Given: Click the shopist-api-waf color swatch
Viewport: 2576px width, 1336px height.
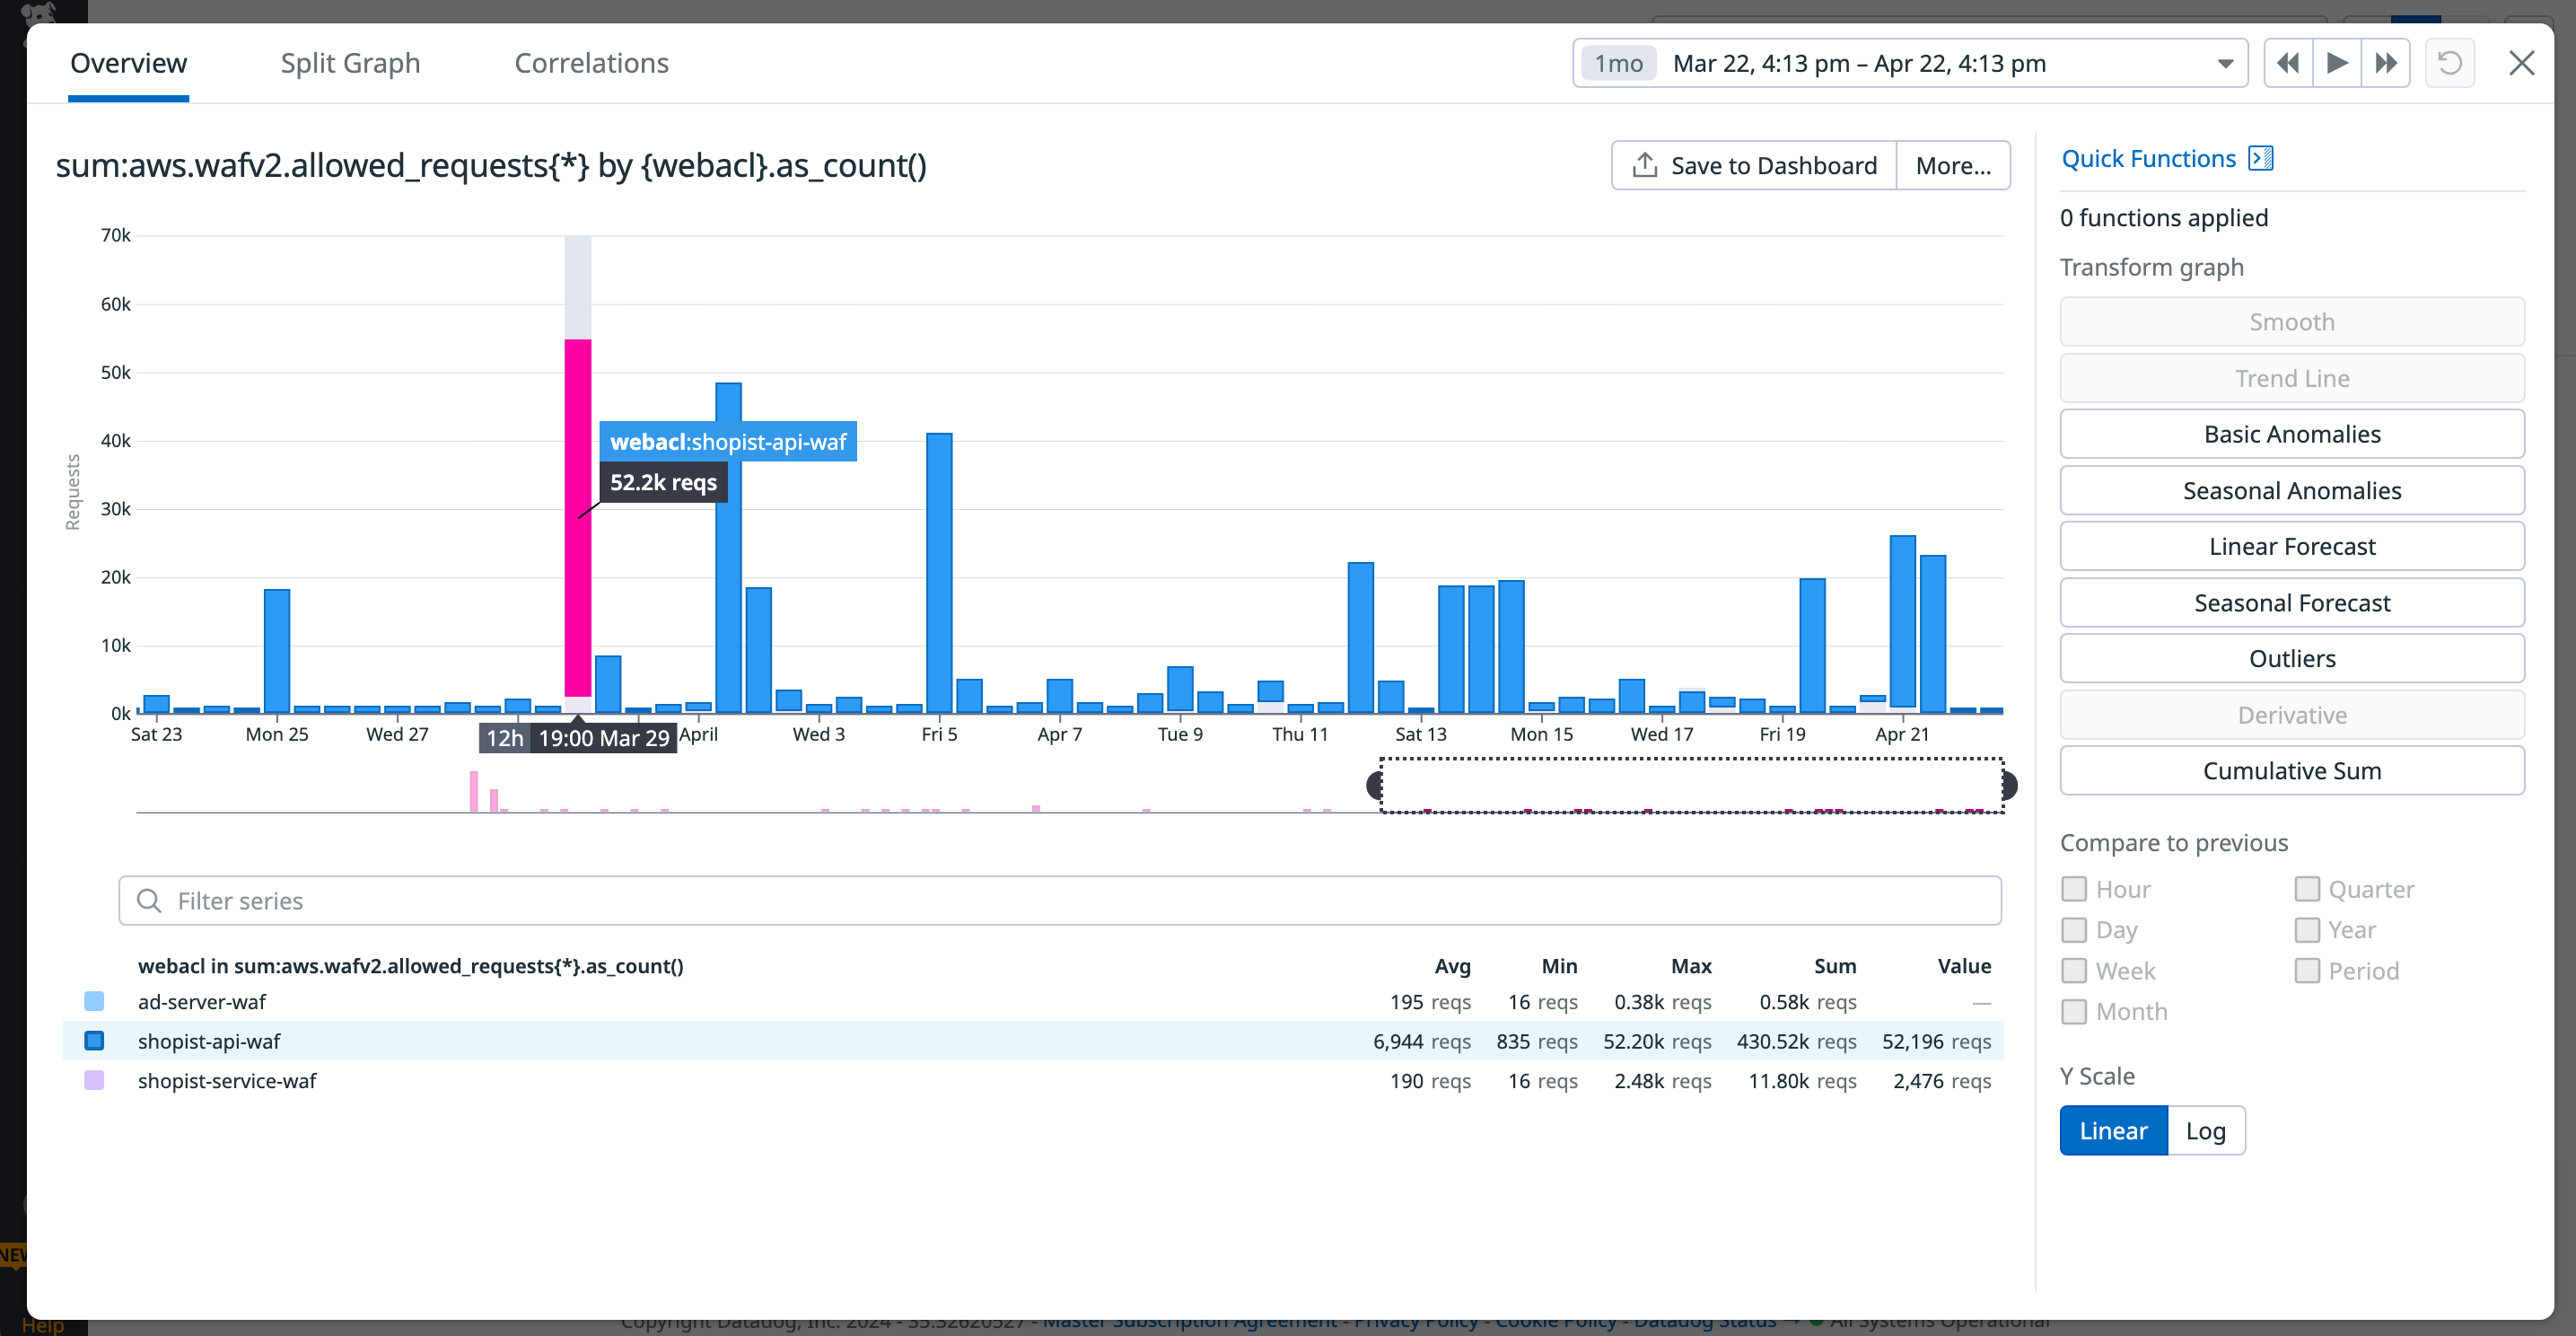Looking at the screenshot, I should point(94,1040).
